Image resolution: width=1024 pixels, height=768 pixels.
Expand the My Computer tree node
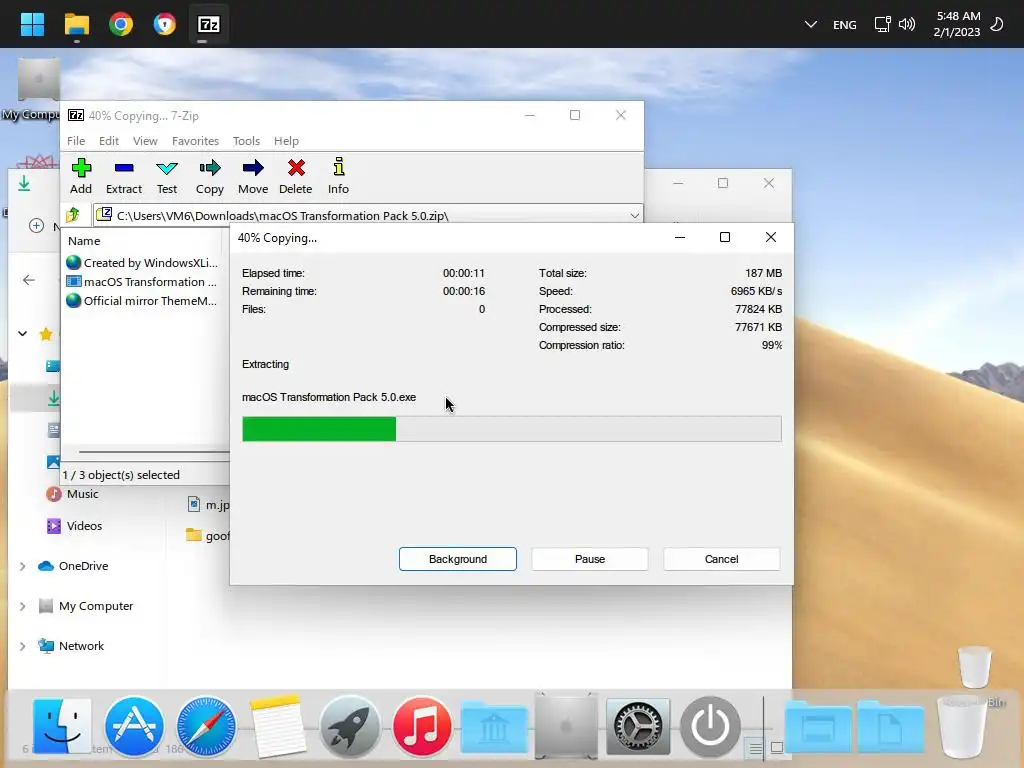(x=22, y=607)
